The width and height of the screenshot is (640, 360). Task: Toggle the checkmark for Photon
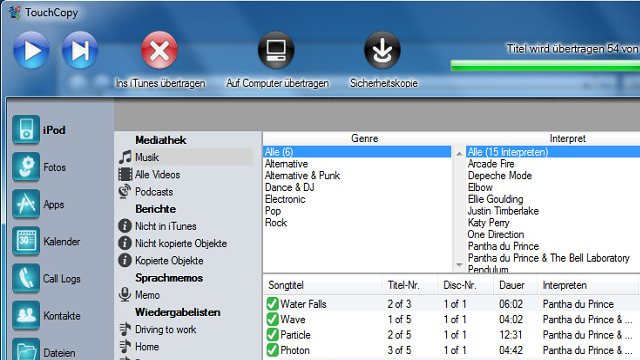tap(272, 350)
